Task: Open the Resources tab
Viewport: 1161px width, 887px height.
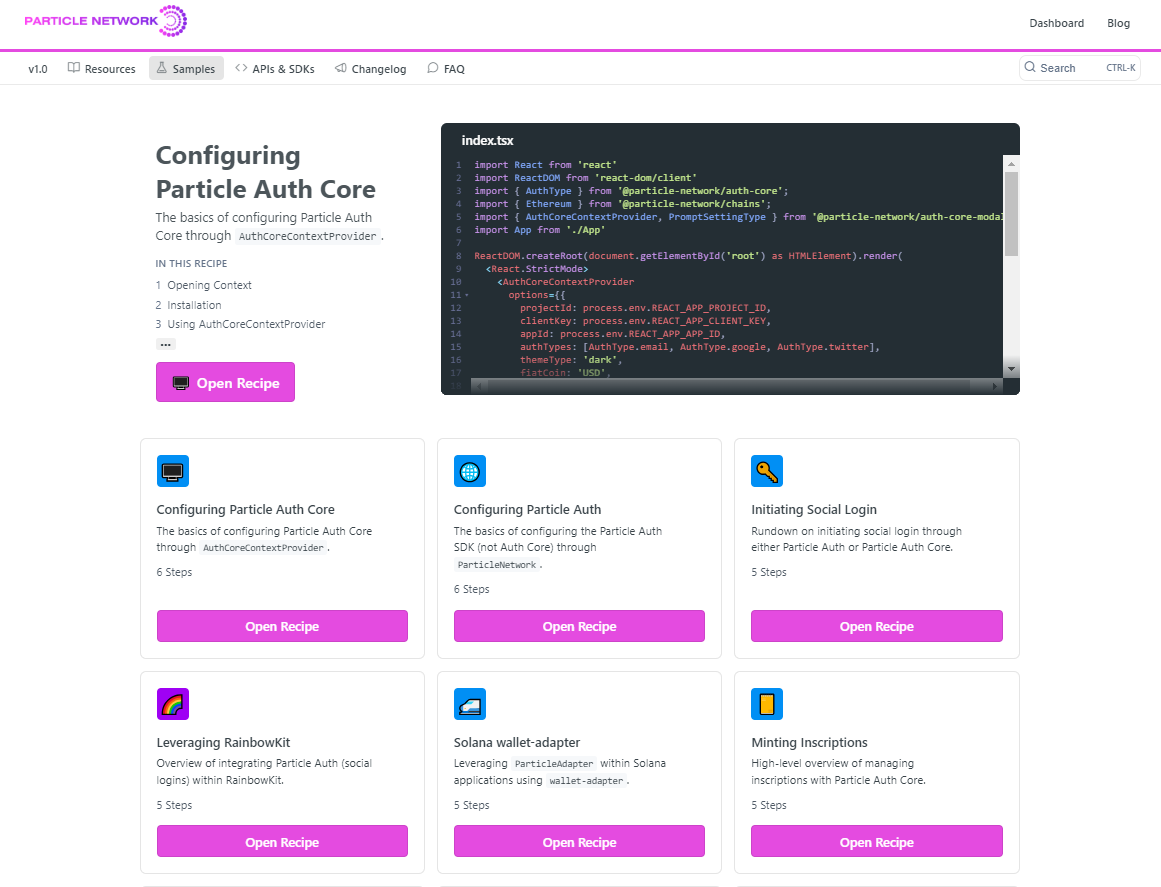Action: tap(101, 68)
